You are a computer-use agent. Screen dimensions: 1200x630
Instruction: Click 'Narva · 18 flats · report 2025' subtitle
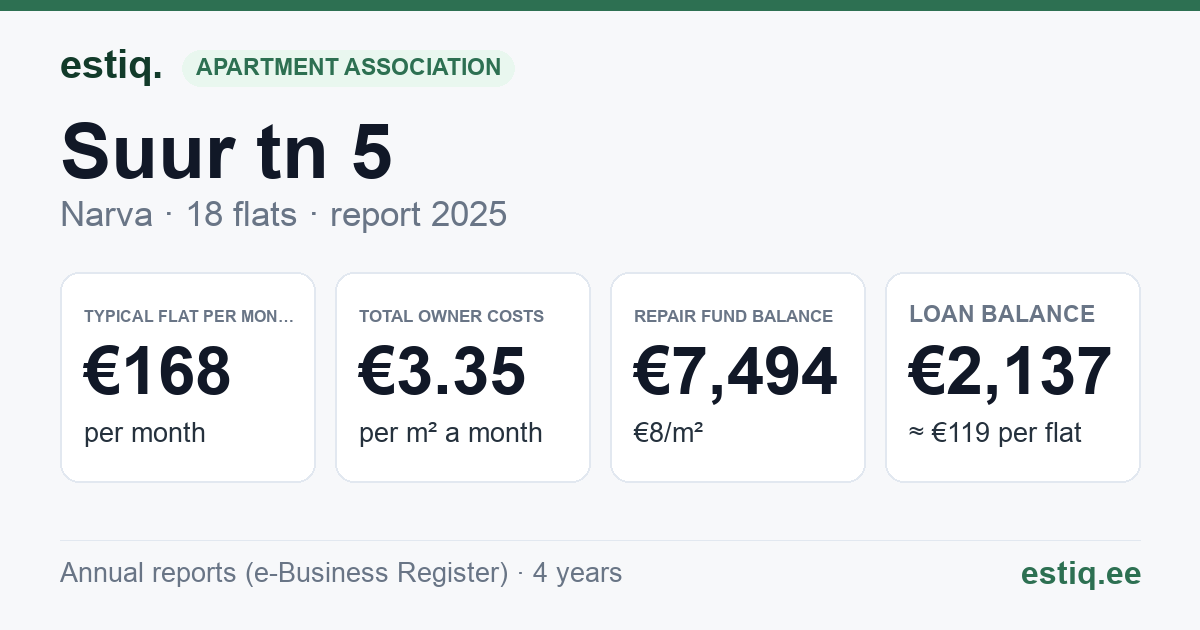pyautogui.click(x=283, y=214)
